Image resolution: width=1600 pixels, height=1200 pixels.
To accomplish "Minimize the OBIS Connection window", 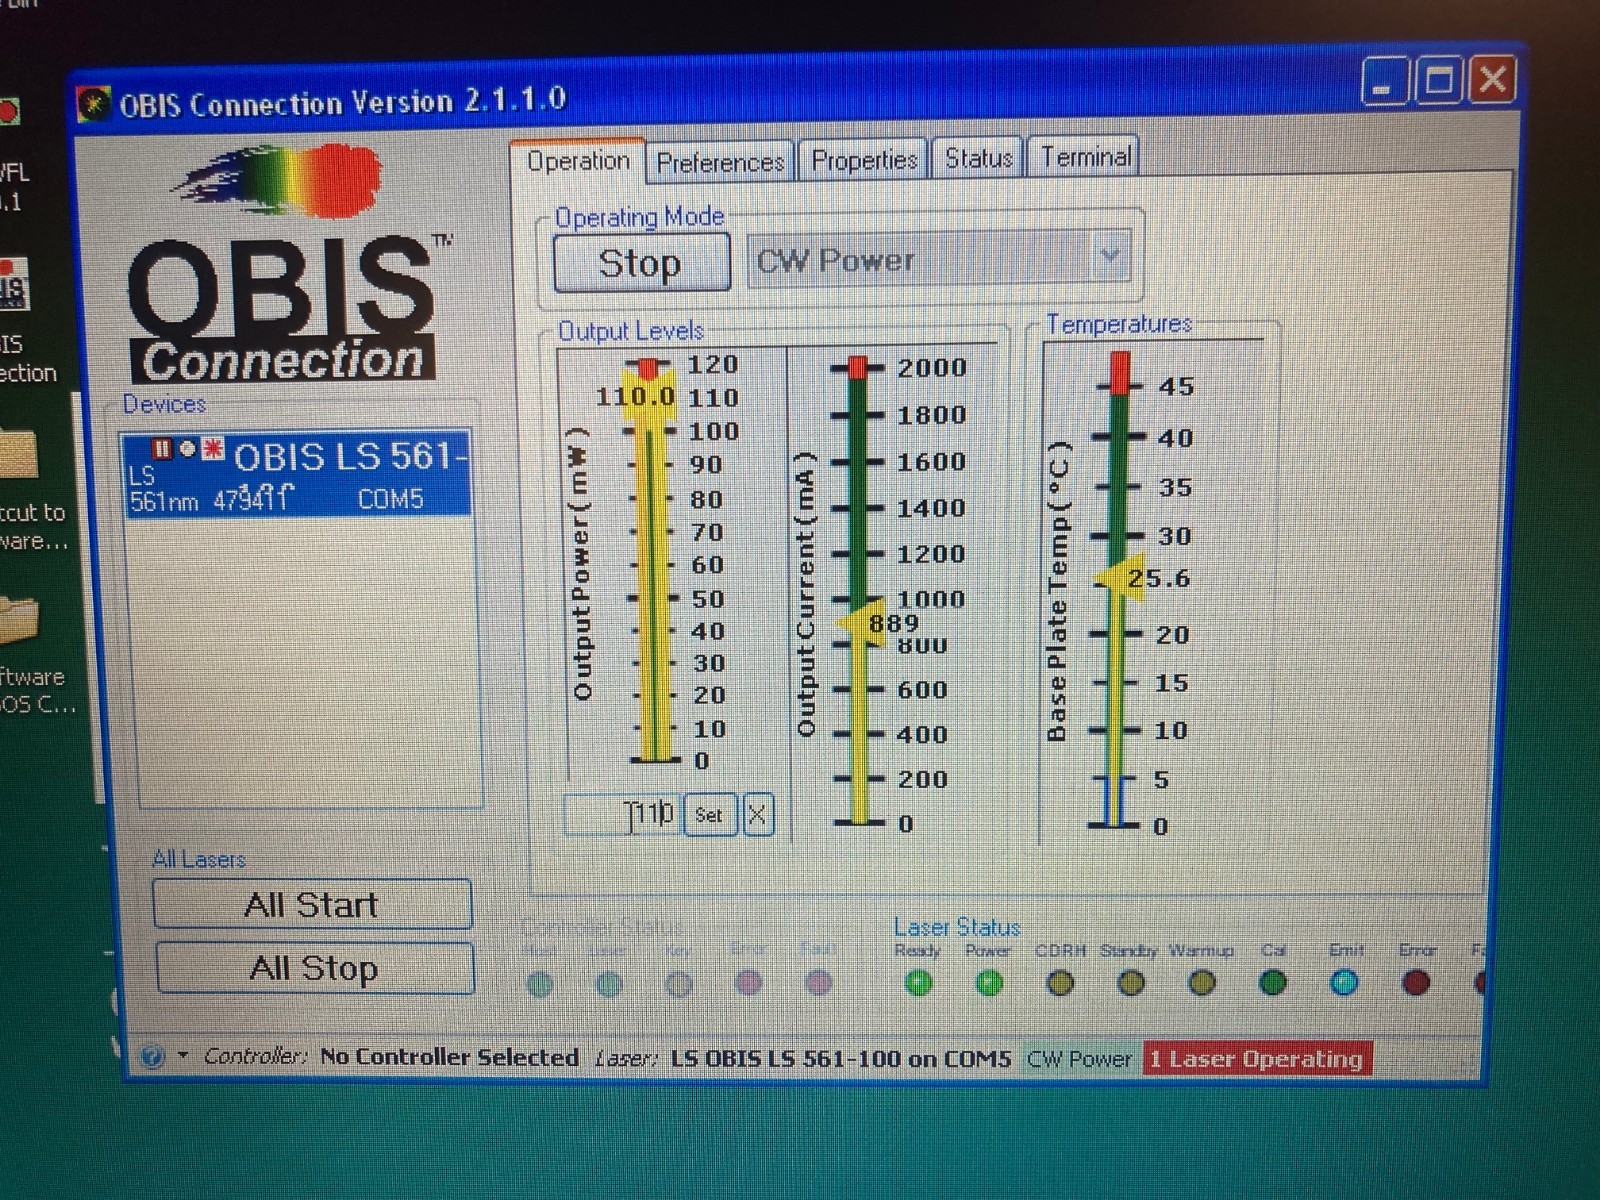I will click(x=1386, y=80).
